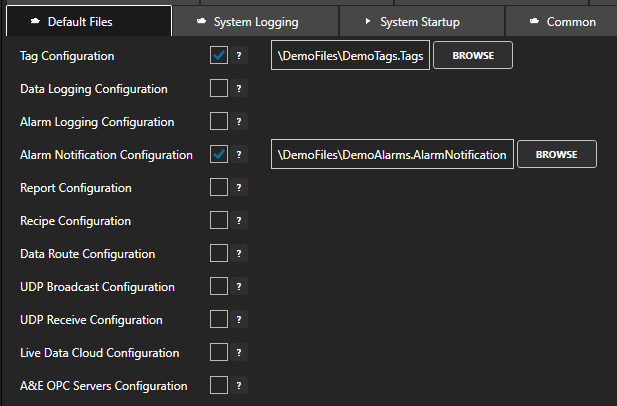617x406 pixels.
Task: Switch to the System Logging tab
Action: point(255,21)
